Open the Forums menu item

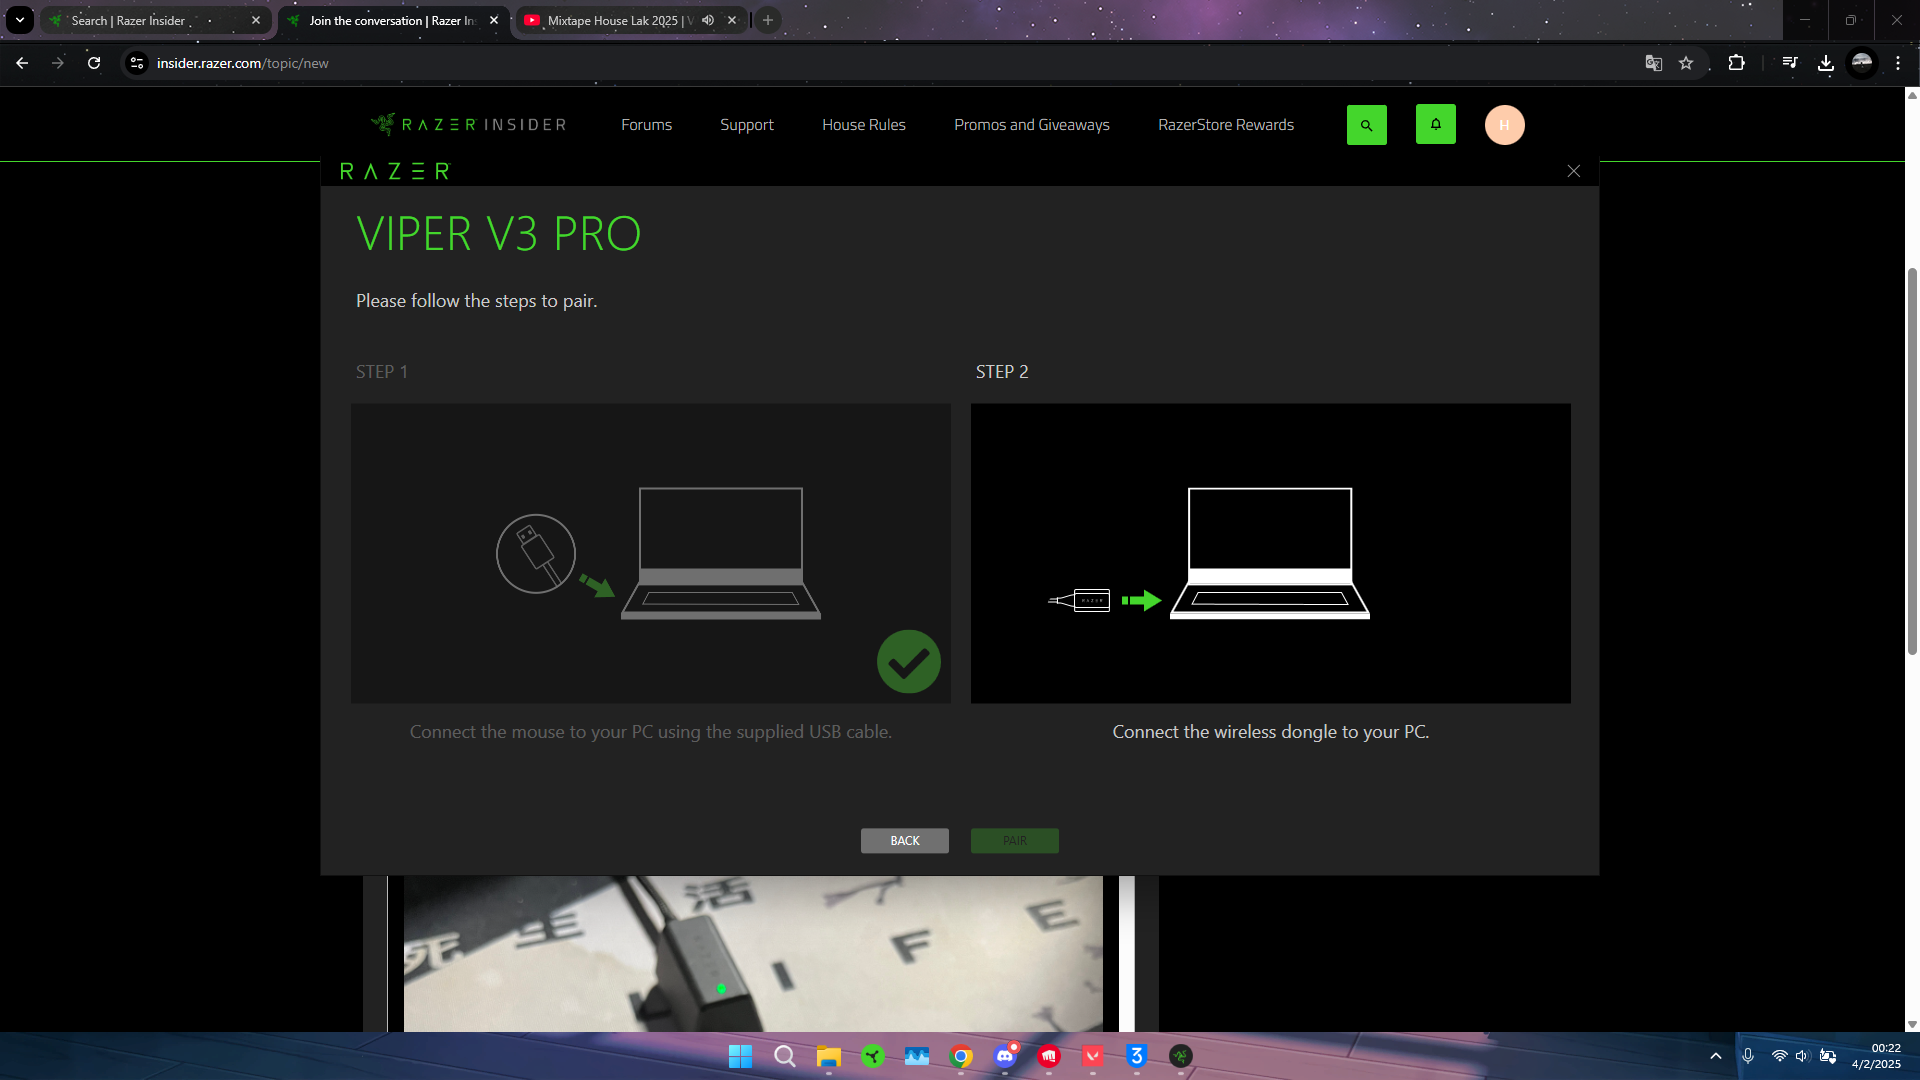(x=646, y=125)
